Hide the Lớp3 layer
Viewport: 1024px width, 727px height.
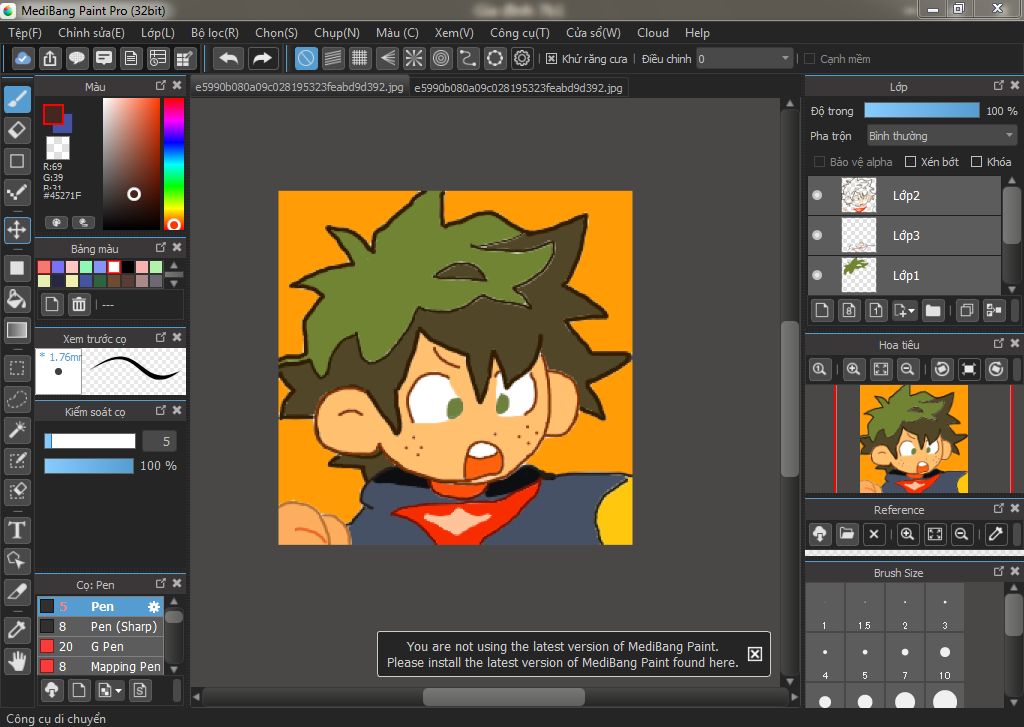pyautogui.click(x=817, y=235)
